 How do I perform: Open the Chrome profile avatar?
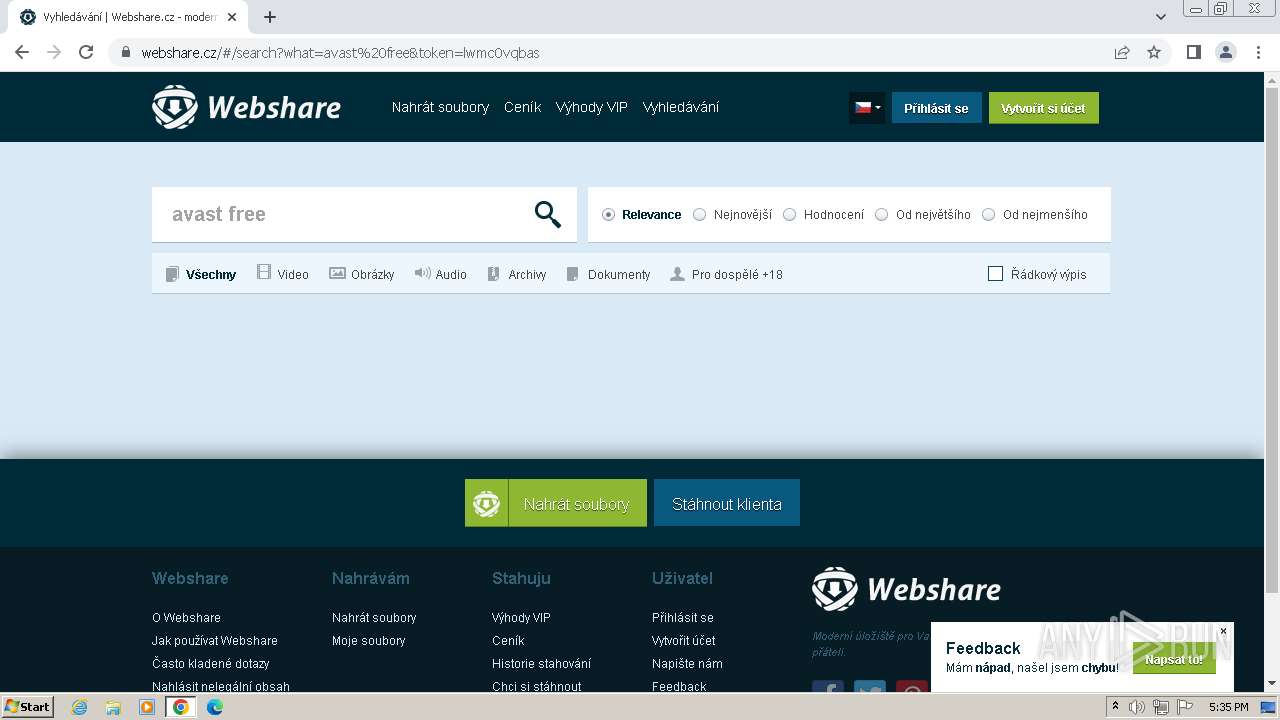[1226, 53]
